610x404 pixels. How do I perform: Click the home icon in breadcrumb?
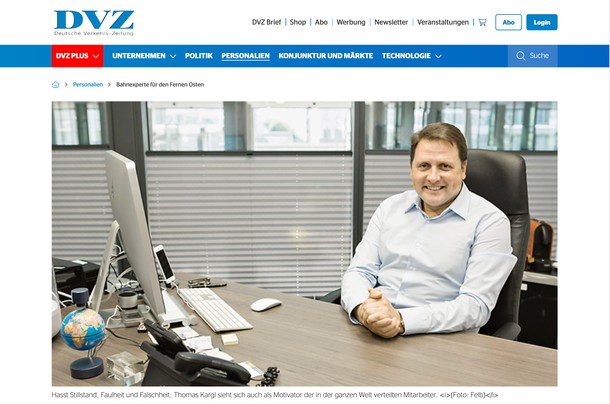point(56,84)
